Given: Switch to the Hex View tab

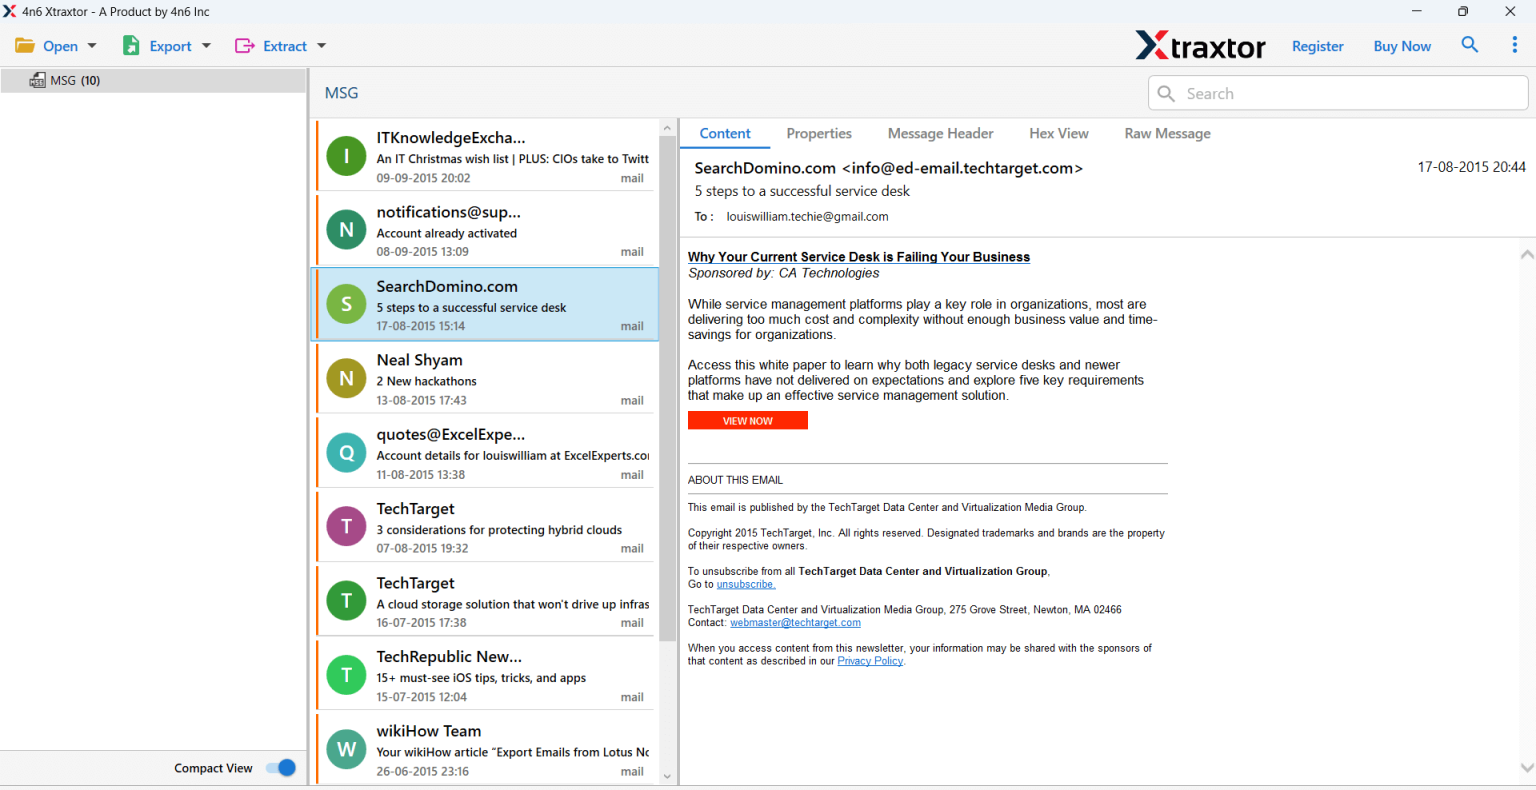Looking at the screenshot, I should click(x=1059, y=133).
